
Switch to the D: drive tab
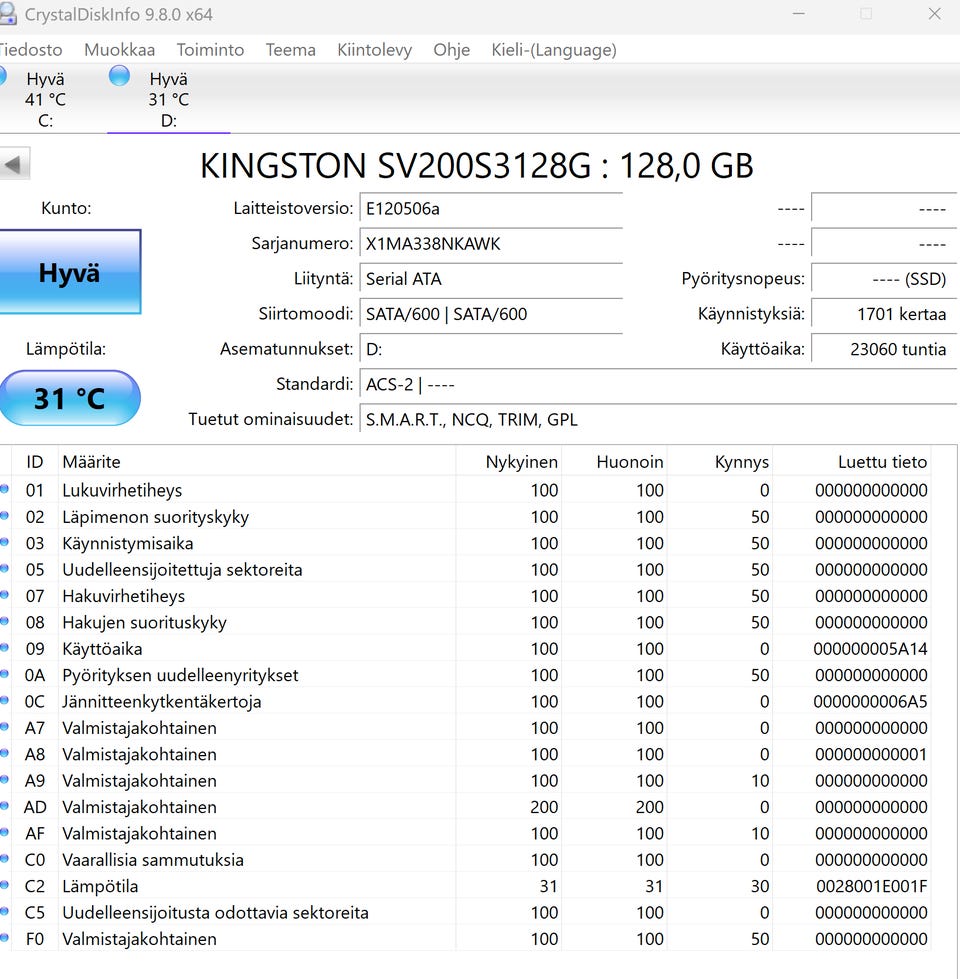[x=168, y=100]
